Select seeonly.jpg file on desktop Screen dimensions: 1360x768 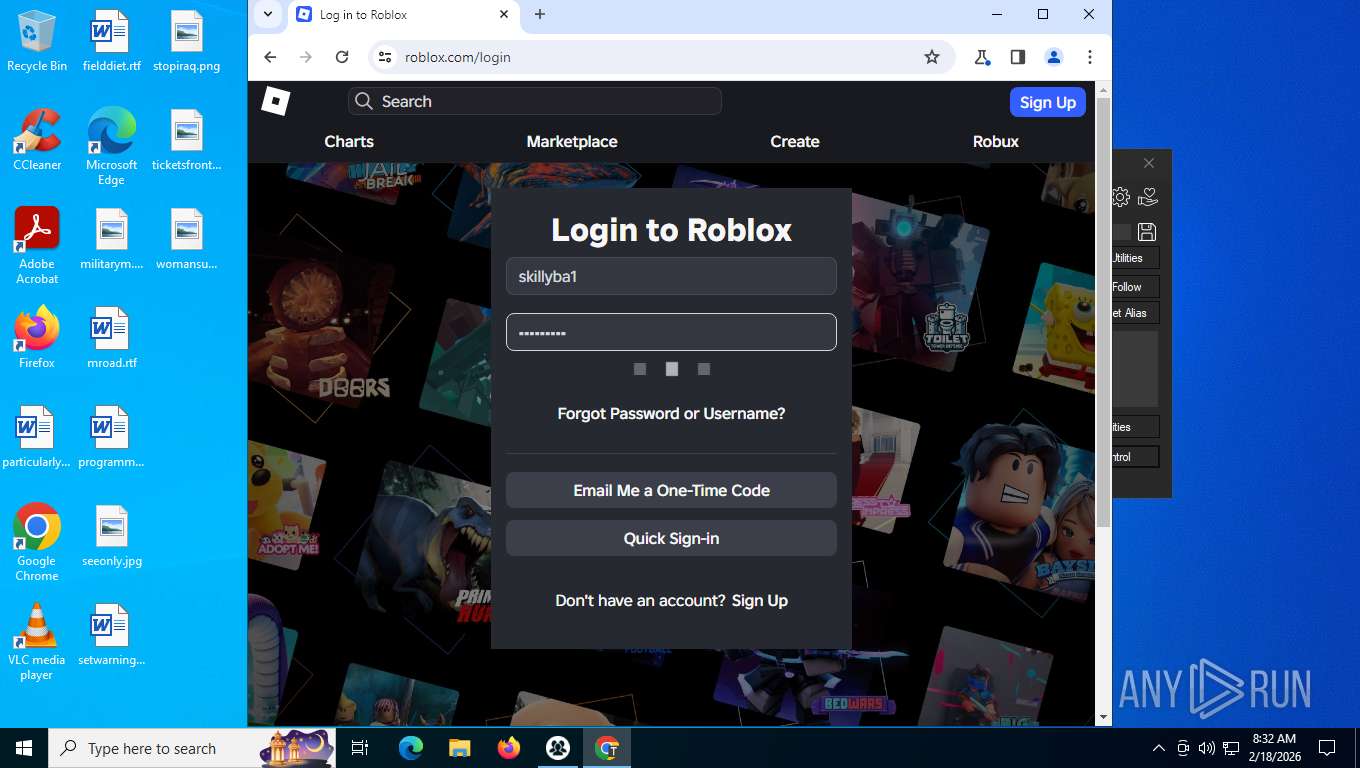point(111,536)
